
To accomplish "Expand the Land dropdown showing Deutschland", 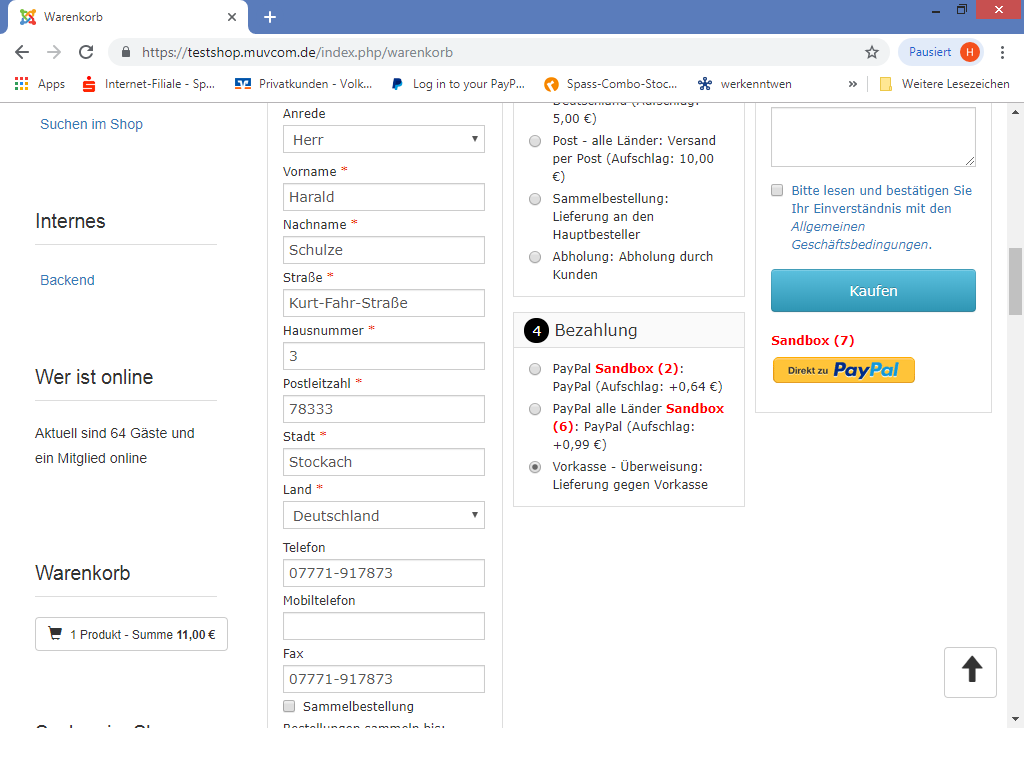I will tap(383, 516).
